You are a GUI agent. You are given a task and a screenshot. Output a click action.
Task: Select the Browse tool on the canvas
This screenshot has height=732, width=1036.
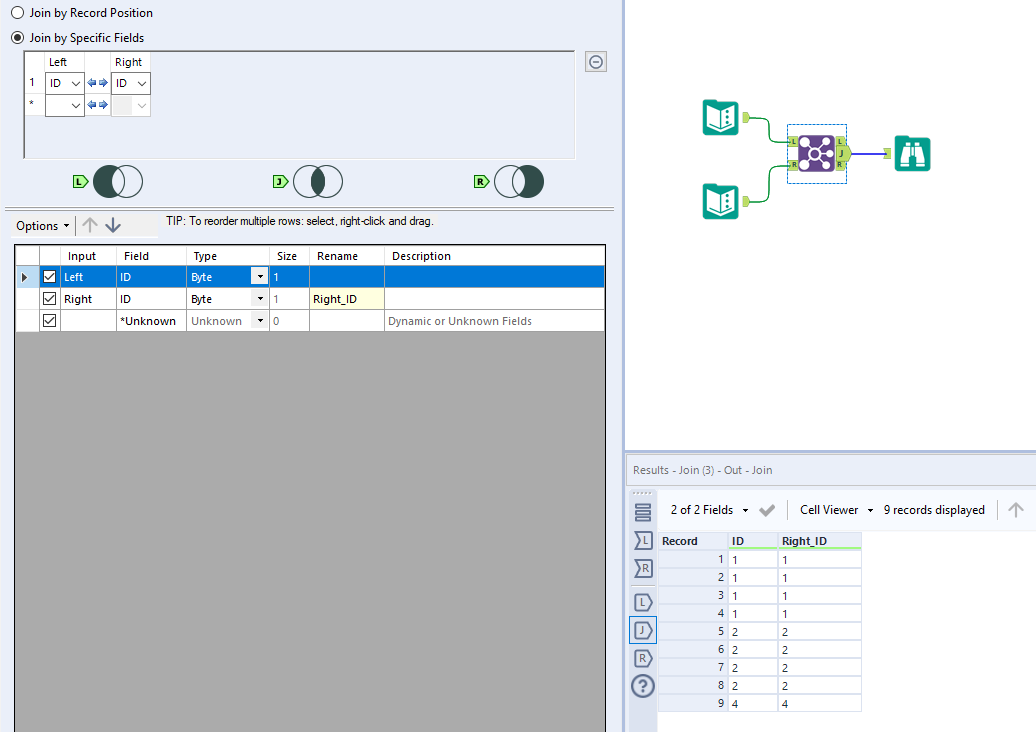pyautogui.click(x=911, y=153)
